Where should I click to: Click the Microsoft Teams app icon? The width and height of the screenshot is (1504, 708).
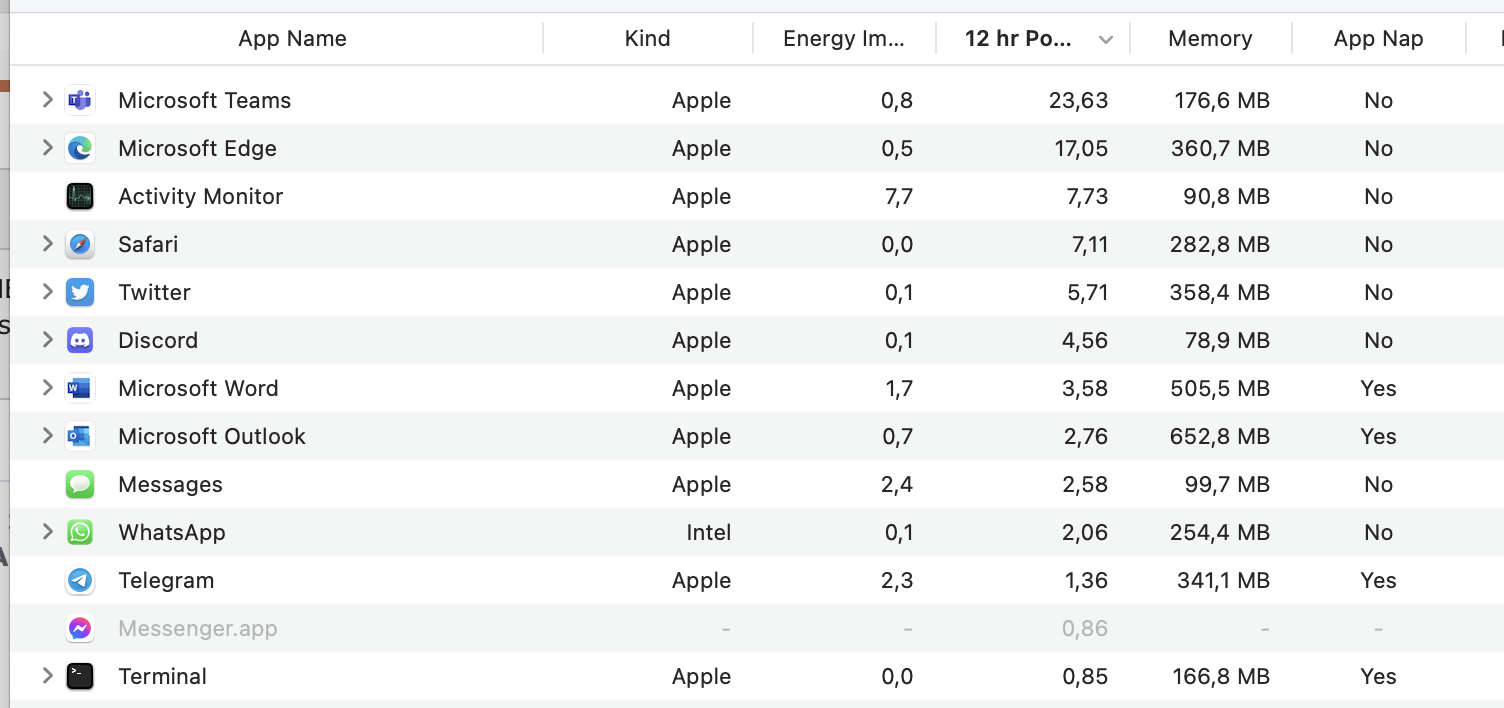80,100
